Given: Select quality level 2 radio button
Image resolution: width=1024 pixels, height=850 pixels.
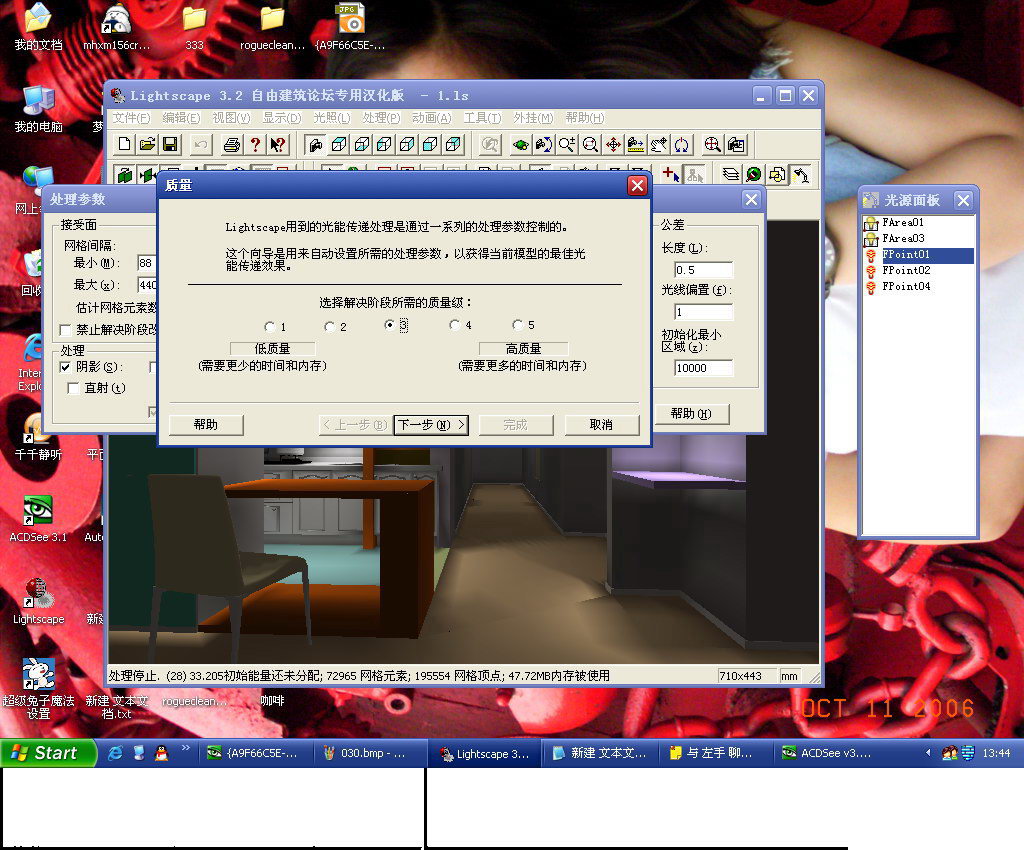Looking at the screenshot, I should (329, 326).
